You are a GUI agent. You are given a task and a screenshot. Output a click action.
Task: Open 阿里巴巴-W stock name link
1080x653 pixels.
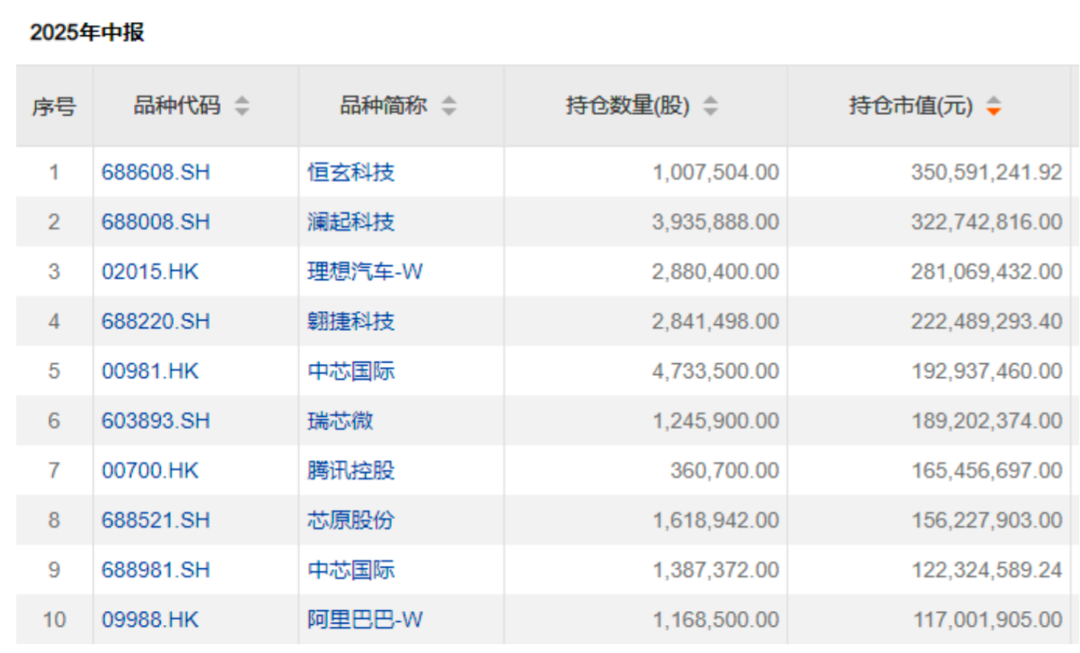[365, 619]
